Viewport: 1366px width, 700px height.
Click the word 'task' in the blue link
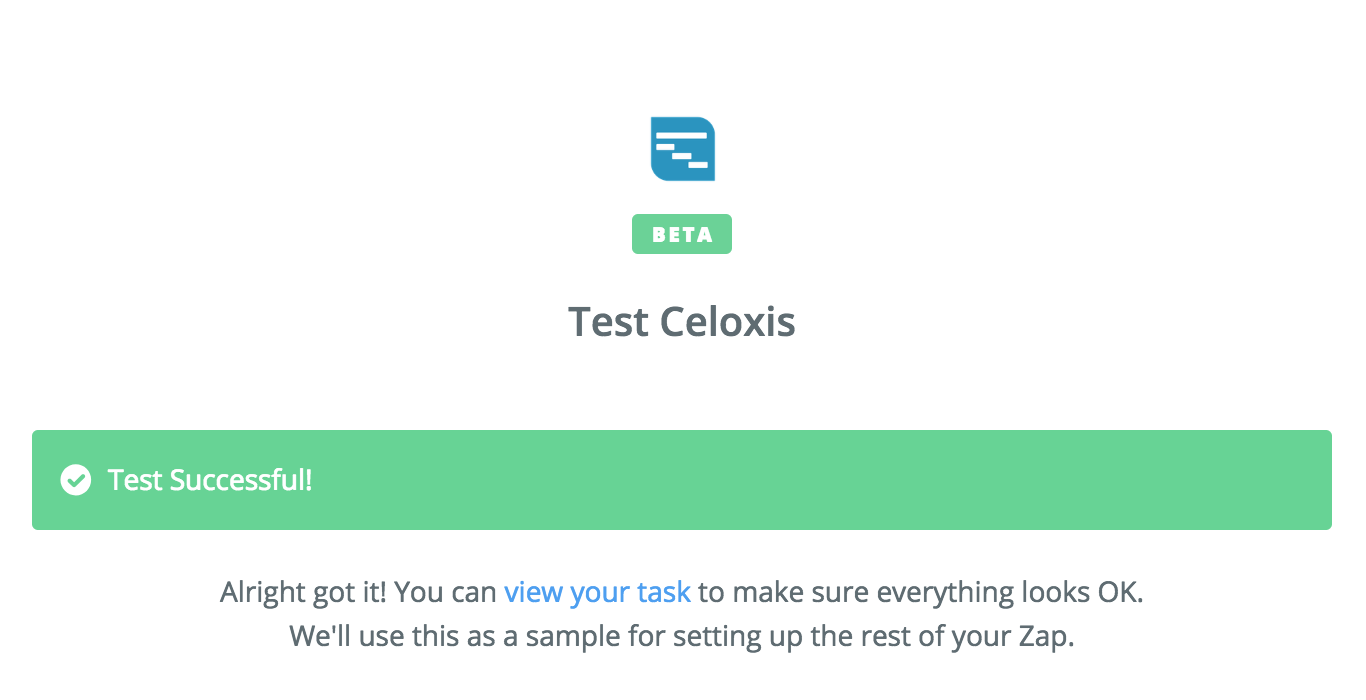[x=662, y=592]
